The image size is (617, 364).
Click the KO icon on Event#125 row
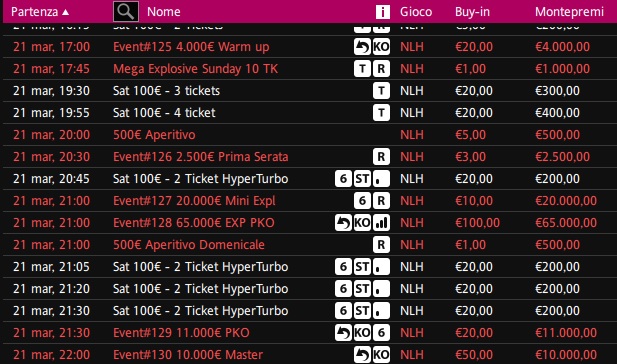[381, 47]
